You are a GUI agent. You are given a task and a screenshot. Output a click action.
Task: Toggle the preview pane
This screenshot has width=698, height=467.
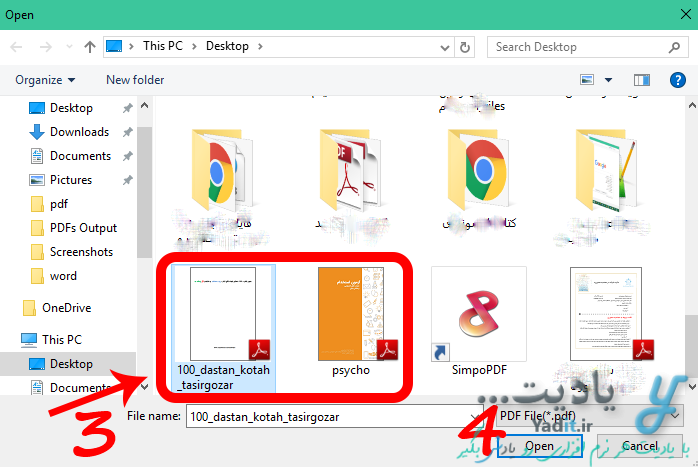(x=641, y=80)
